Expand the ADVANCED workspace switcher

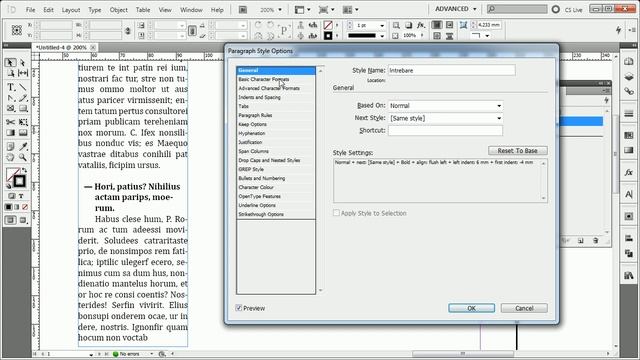[x=456, y=9]
